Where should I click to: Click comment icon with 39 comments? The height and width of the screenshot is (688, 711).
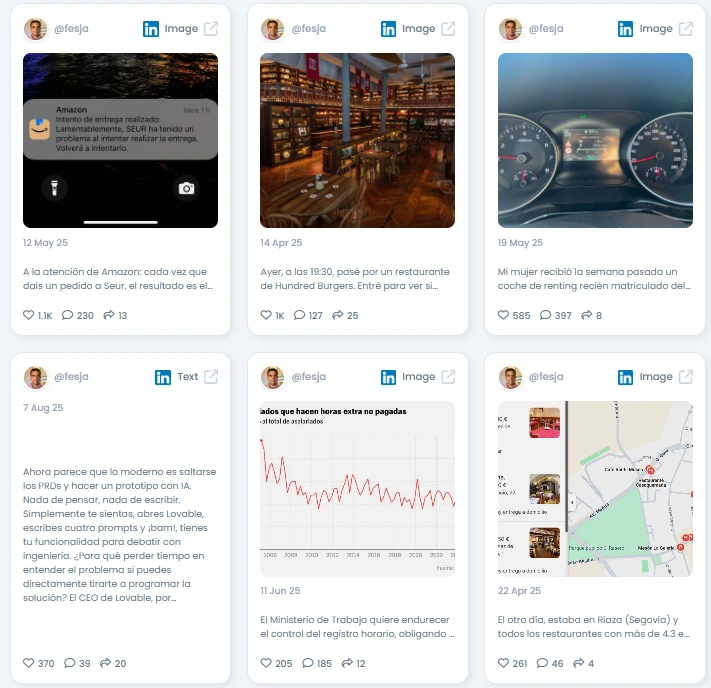[x=70, y=663]
